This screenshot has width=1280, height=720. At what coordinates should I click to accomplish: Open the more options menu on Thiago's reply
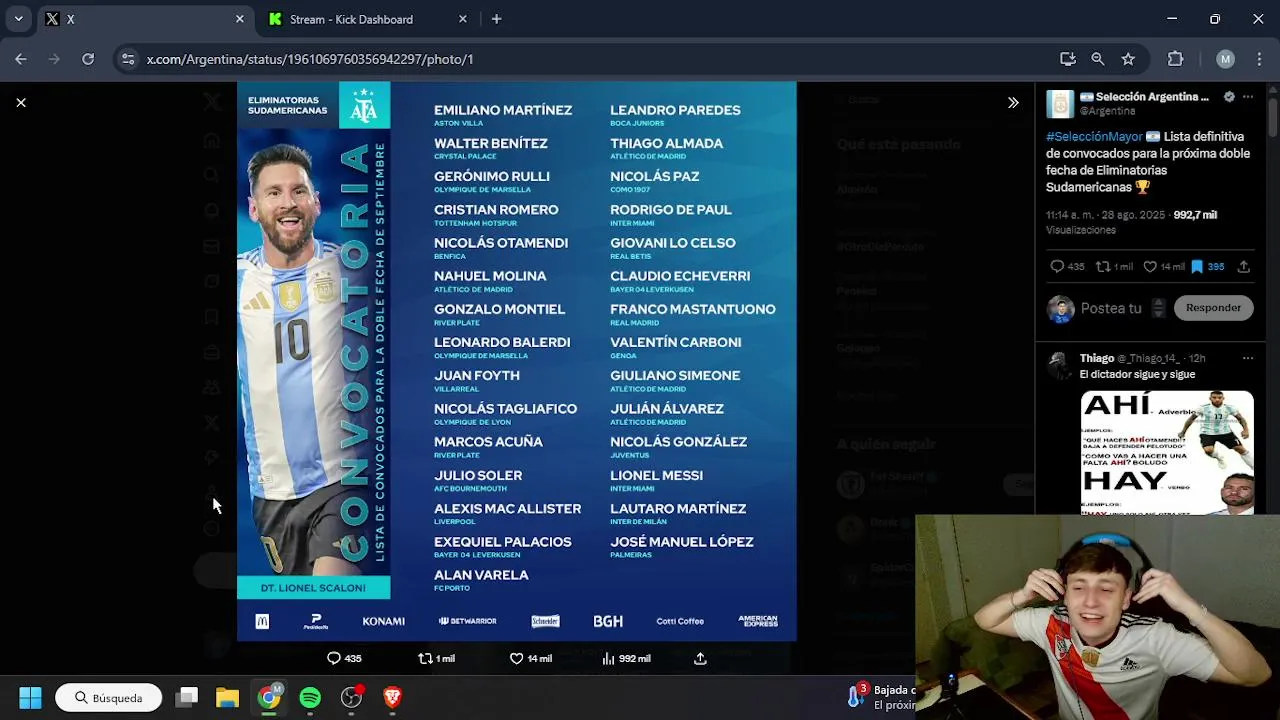tap(1248, 358)
